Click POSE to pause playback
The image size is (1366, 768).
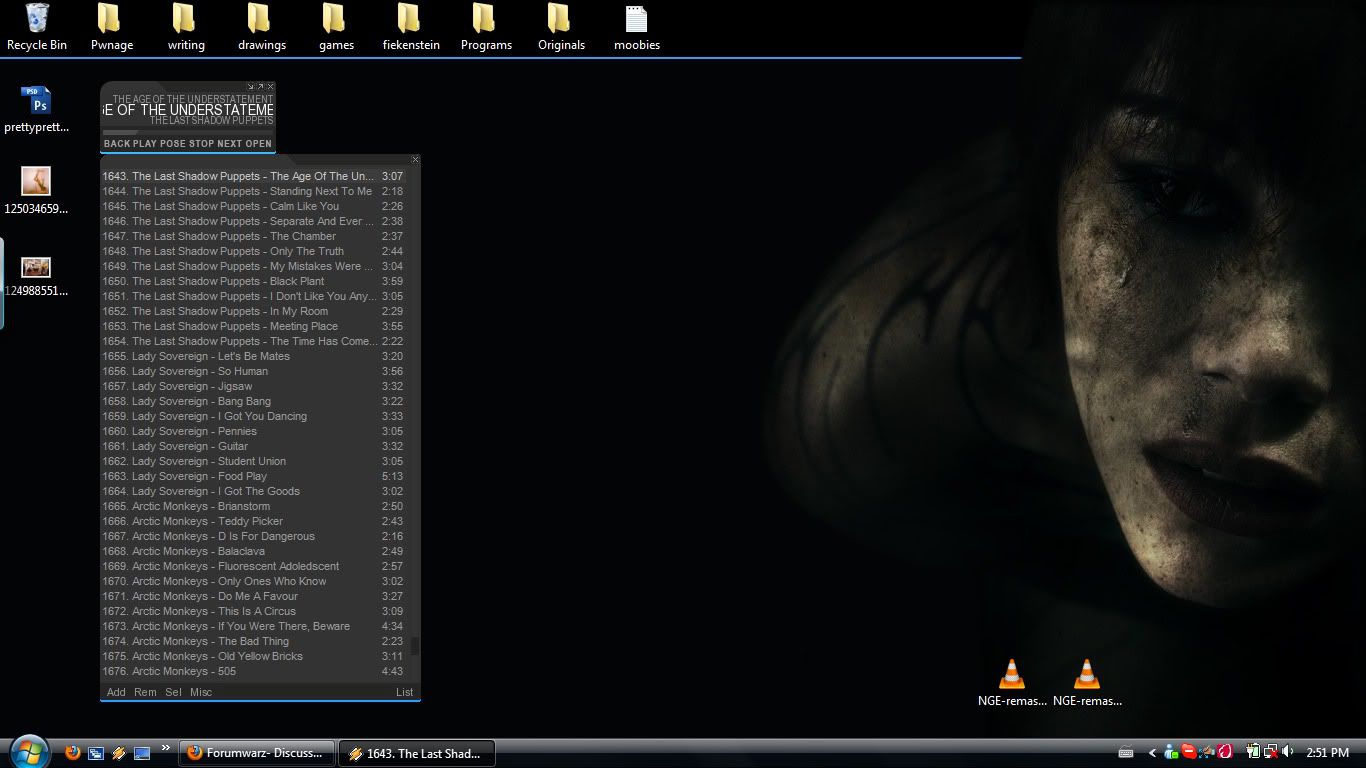pyautogui.click(x=173, y=143)
